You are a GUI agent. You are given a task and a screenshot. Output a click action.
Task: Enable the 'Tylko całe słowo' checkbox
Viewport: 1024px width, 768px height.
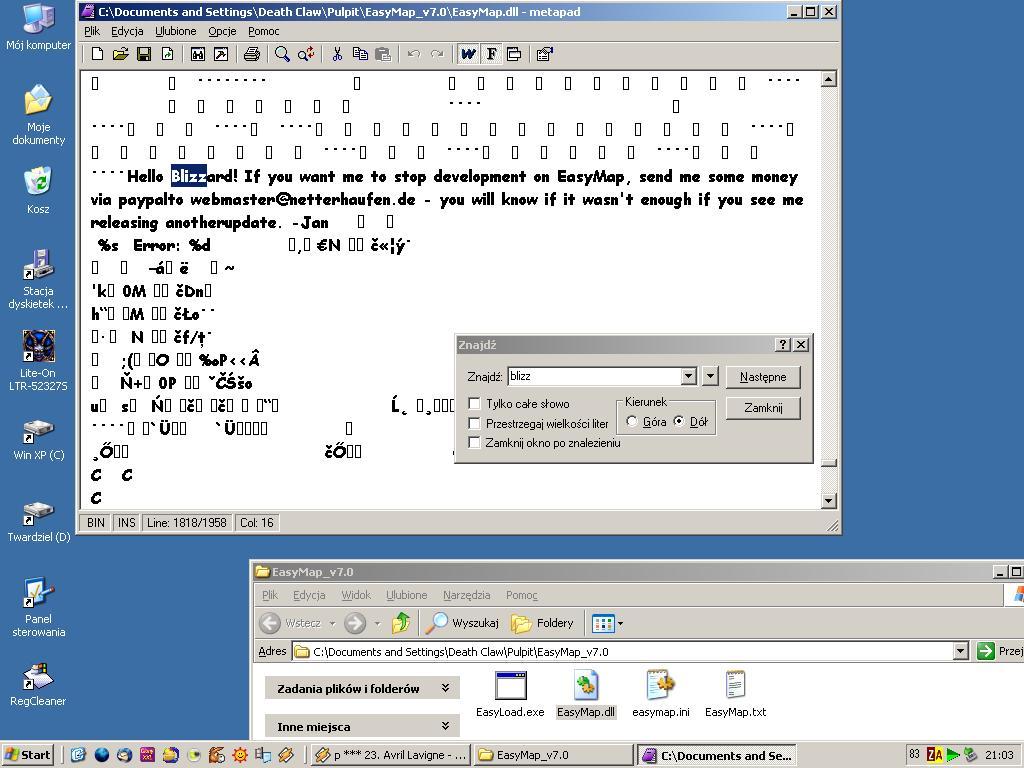pos(475,404)
